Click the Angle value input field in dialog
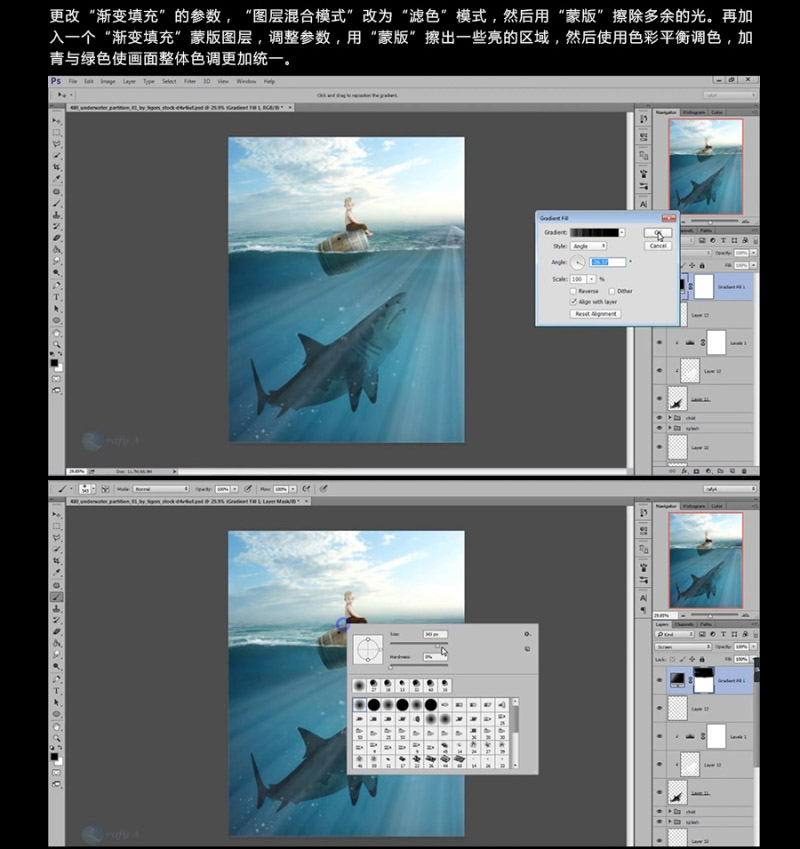The width and height of the screenshot is (800, 849). click(x=608, y=263)
